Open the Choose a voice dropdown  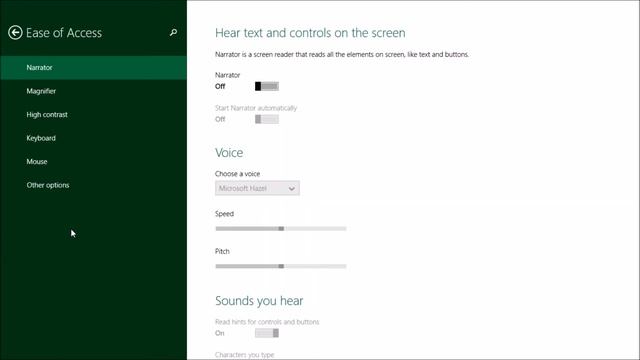pyautogui.click(x=257, y=188)
